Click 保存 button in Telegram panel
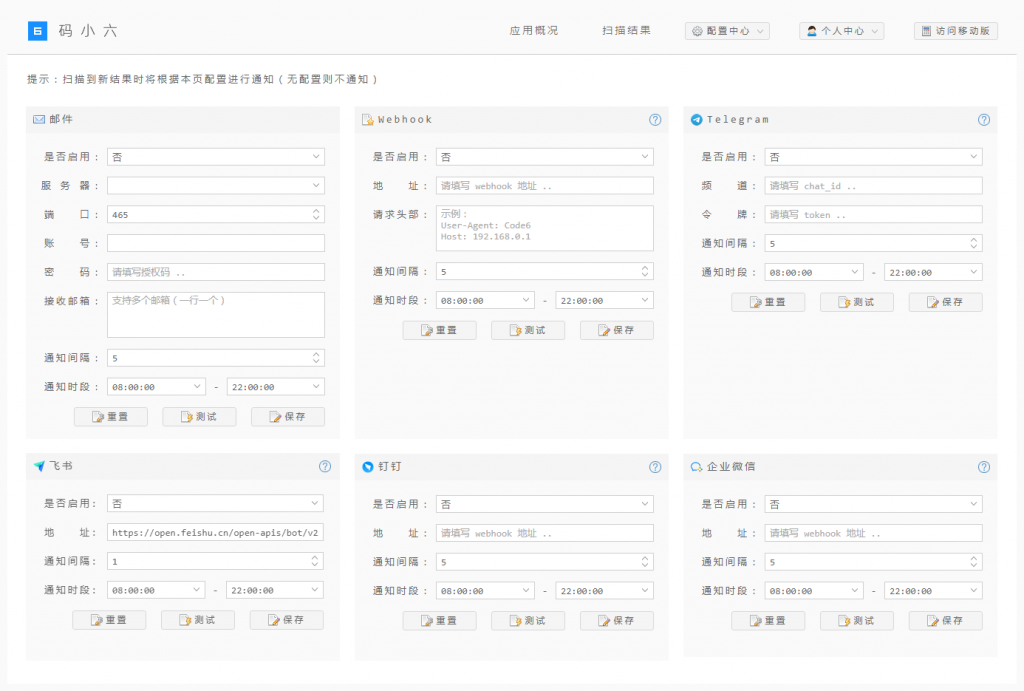This screenshot has width=1024, height=691. point(946,302)
